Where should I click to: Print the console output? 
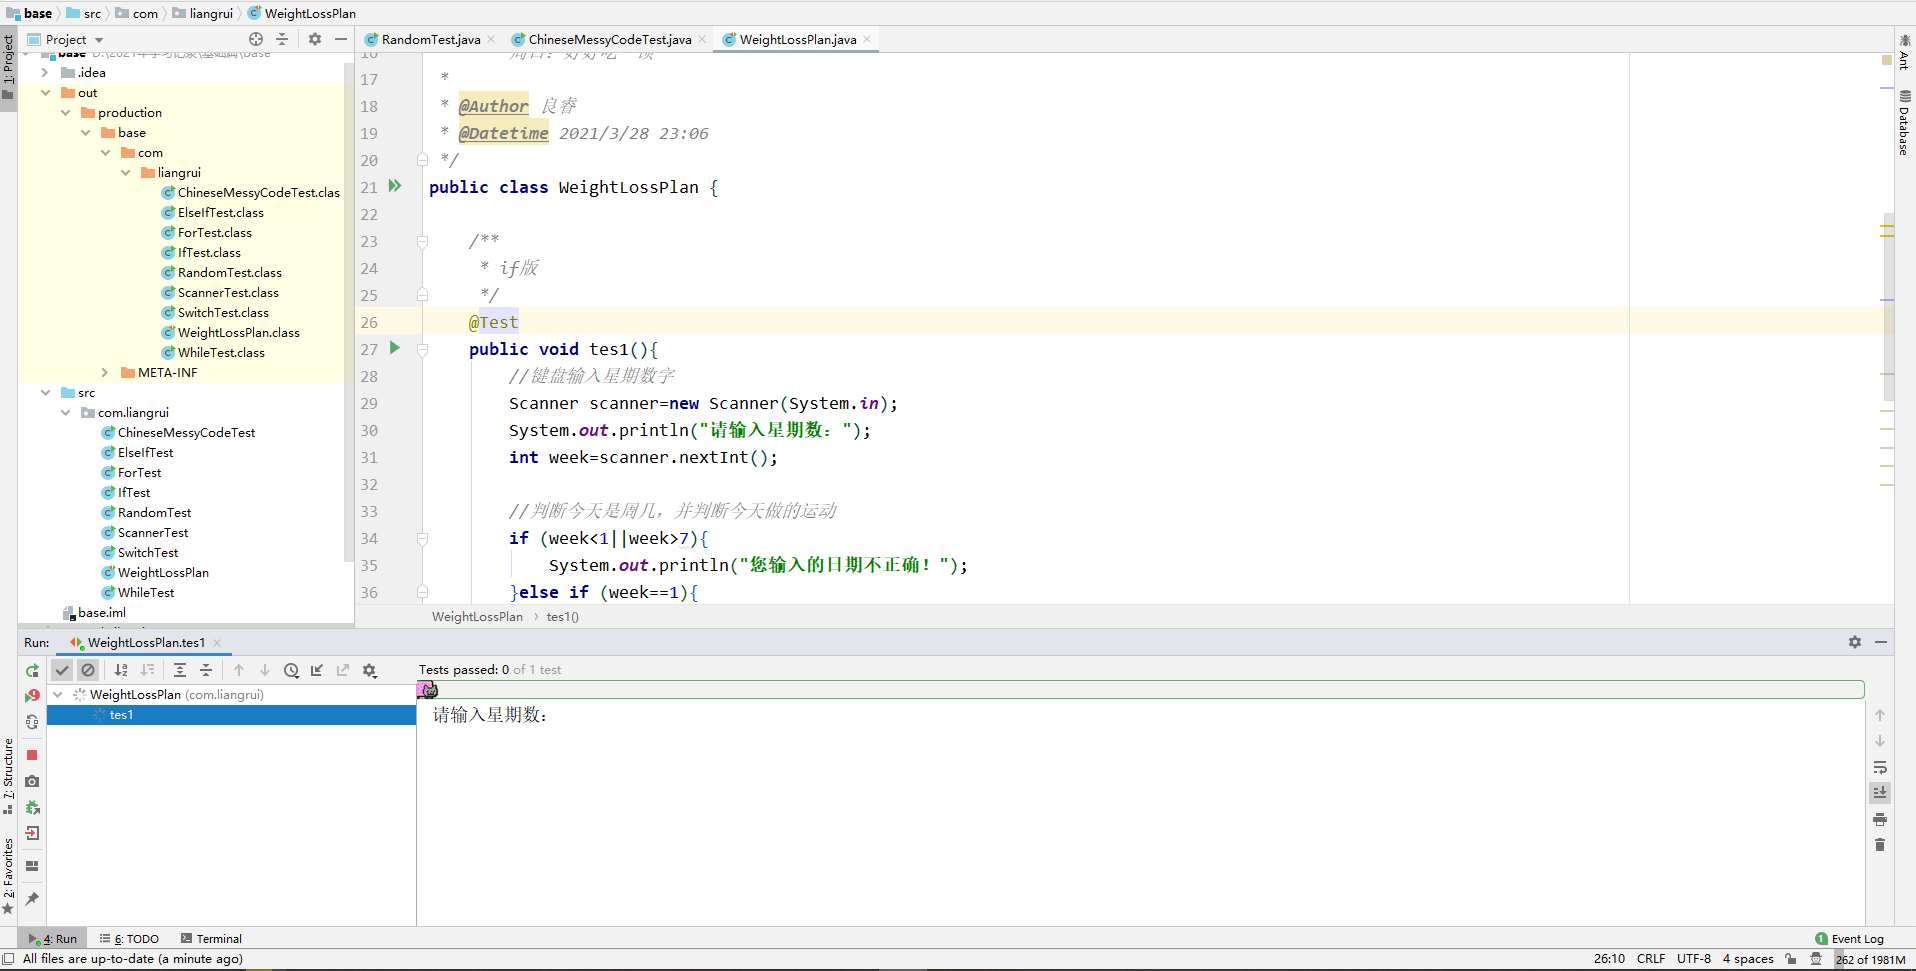coord(1880,819)
